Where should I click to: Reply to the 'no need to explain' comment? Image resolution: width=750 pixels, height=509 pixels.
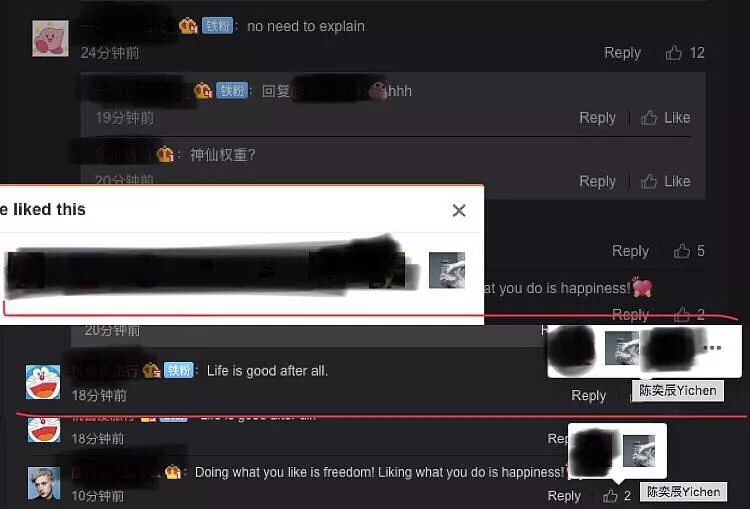(622, 53)
